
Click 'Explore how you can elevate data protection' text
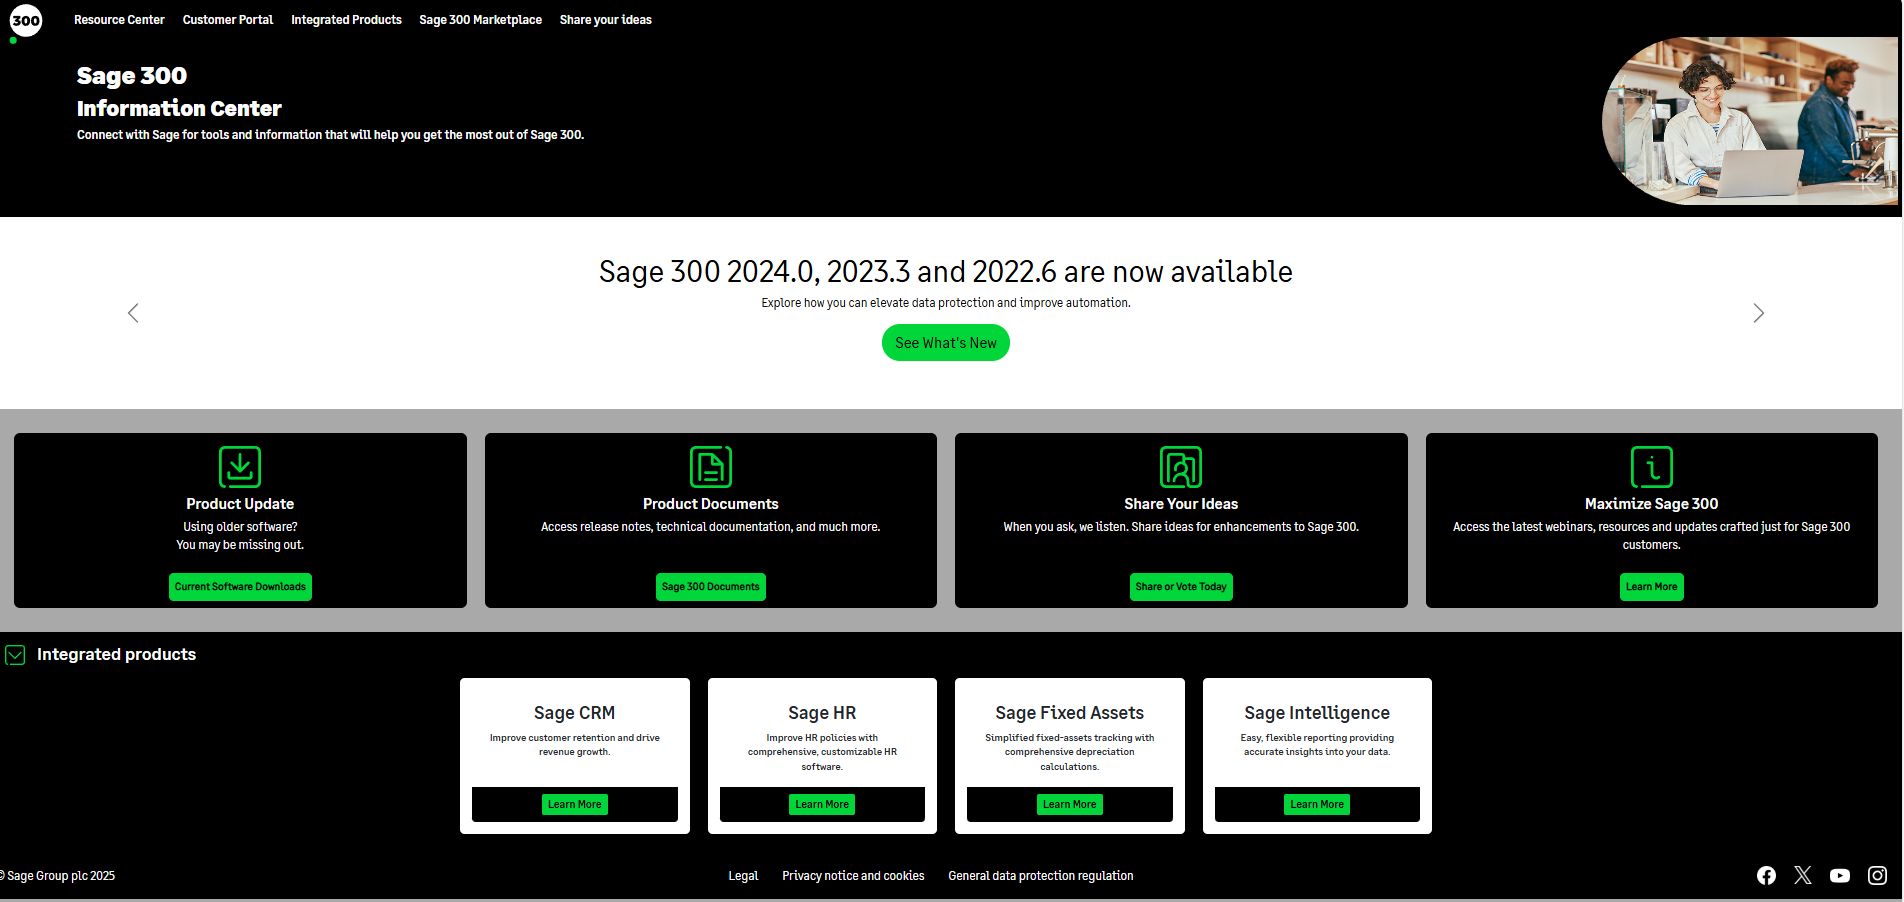[946, 303]
